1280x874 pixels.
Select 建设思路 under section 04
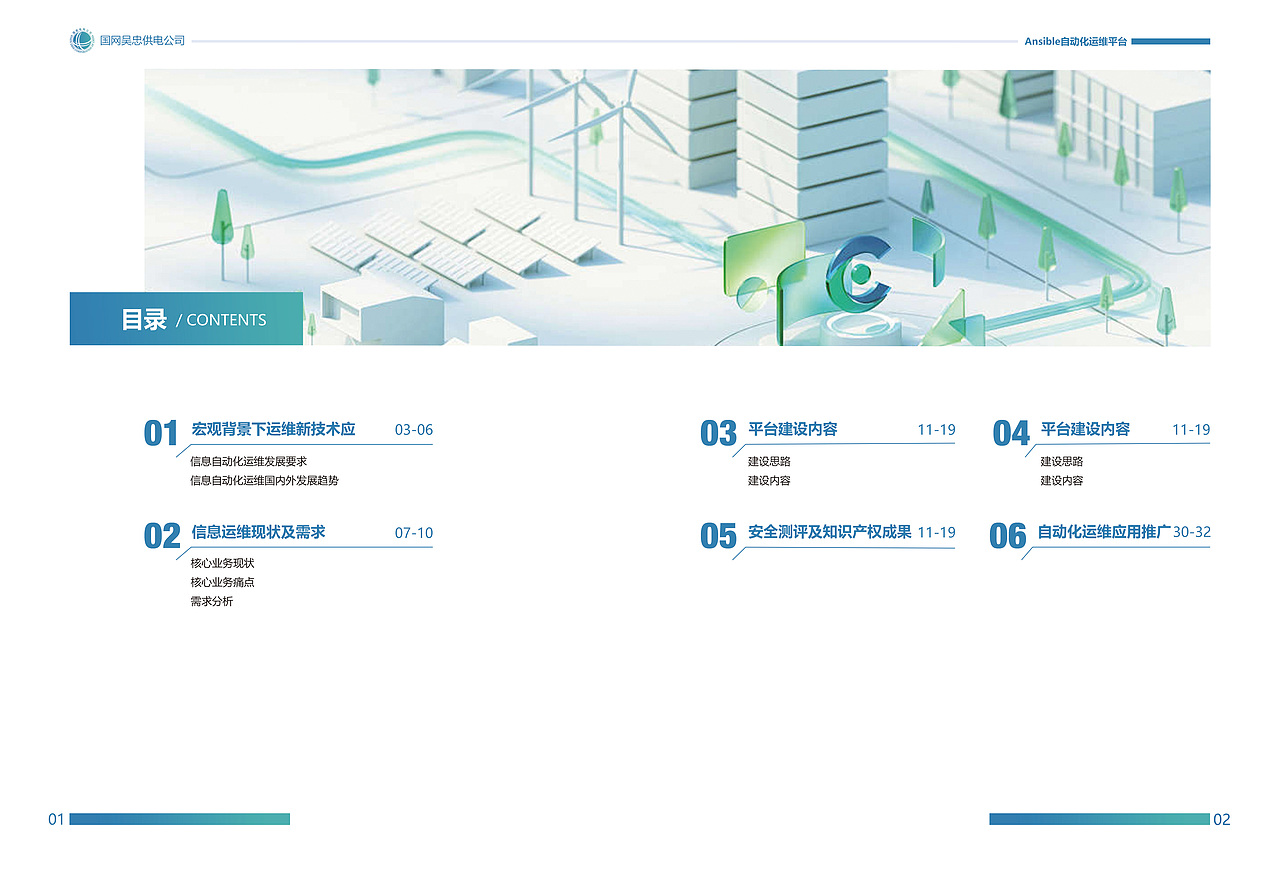1062,461
